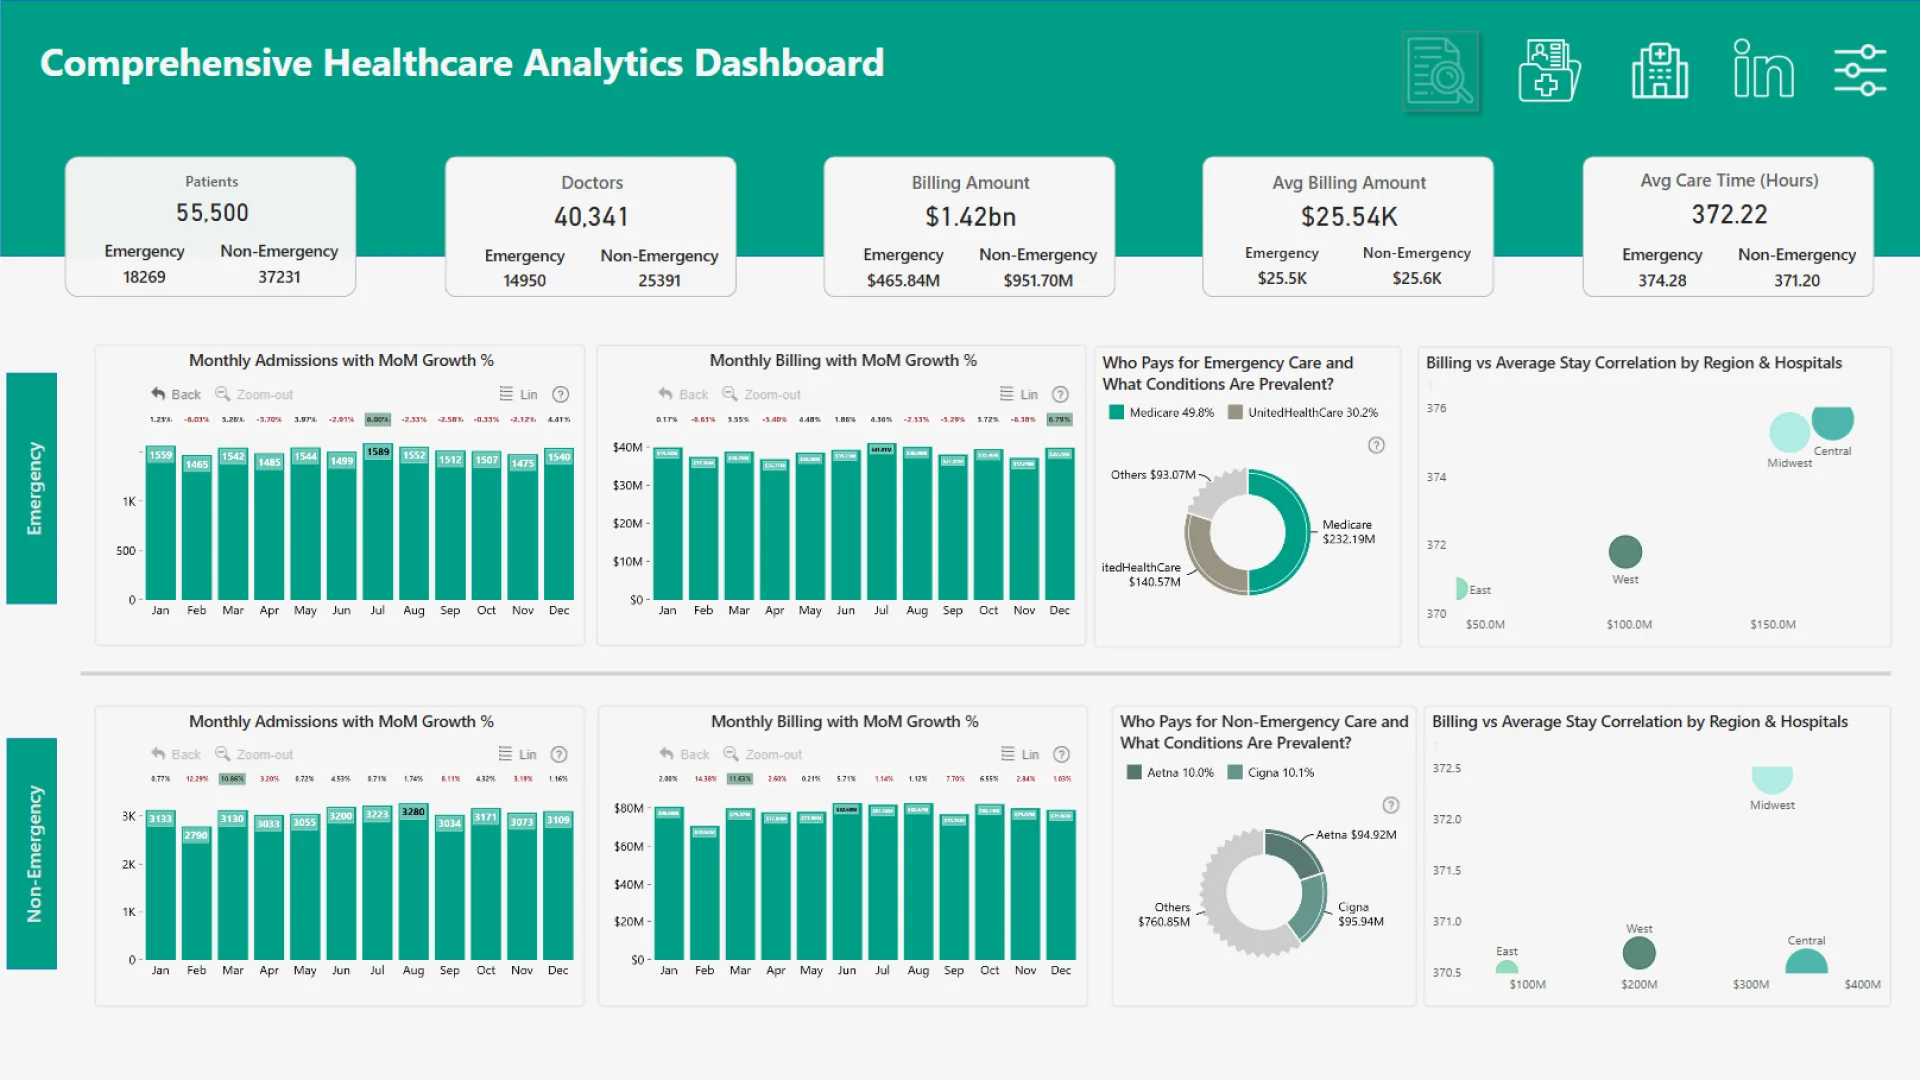Open the LinkedIn icon in header

(1763, 70)
